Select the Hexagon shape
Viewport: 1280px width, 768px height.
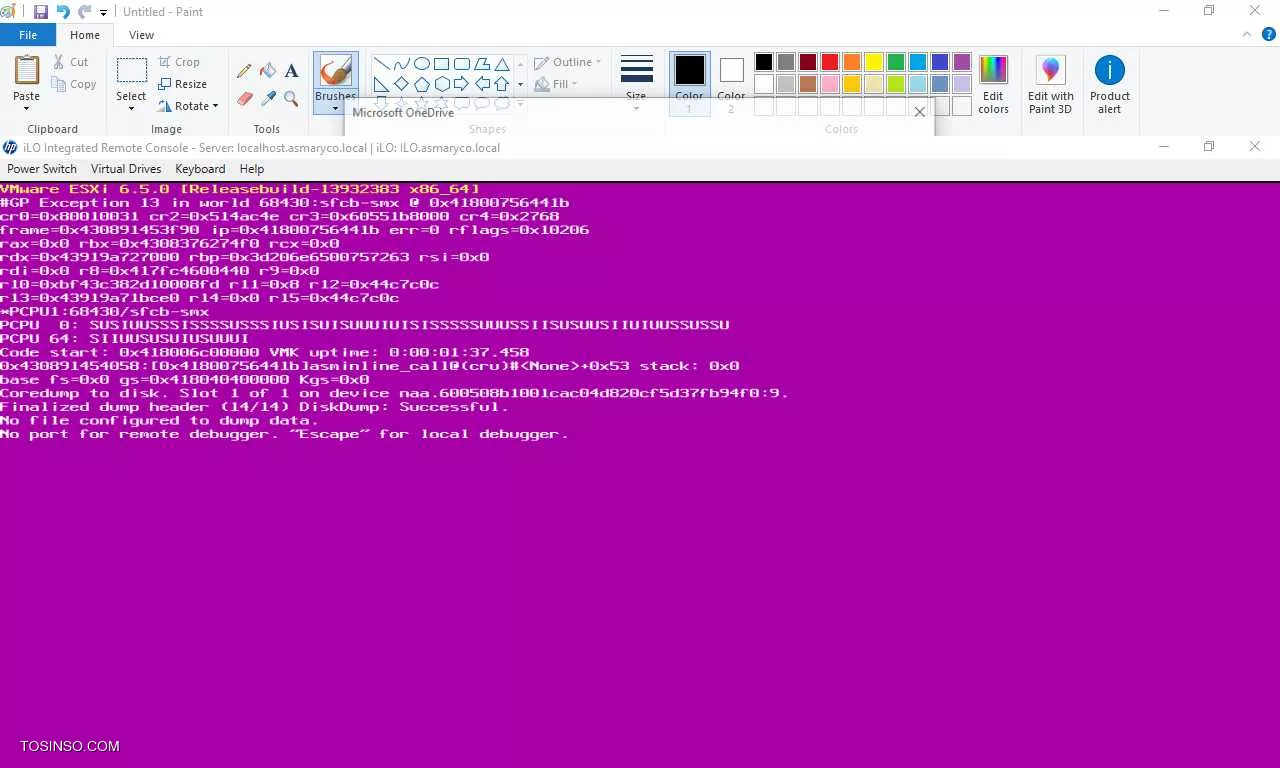[x=442, y=84]
